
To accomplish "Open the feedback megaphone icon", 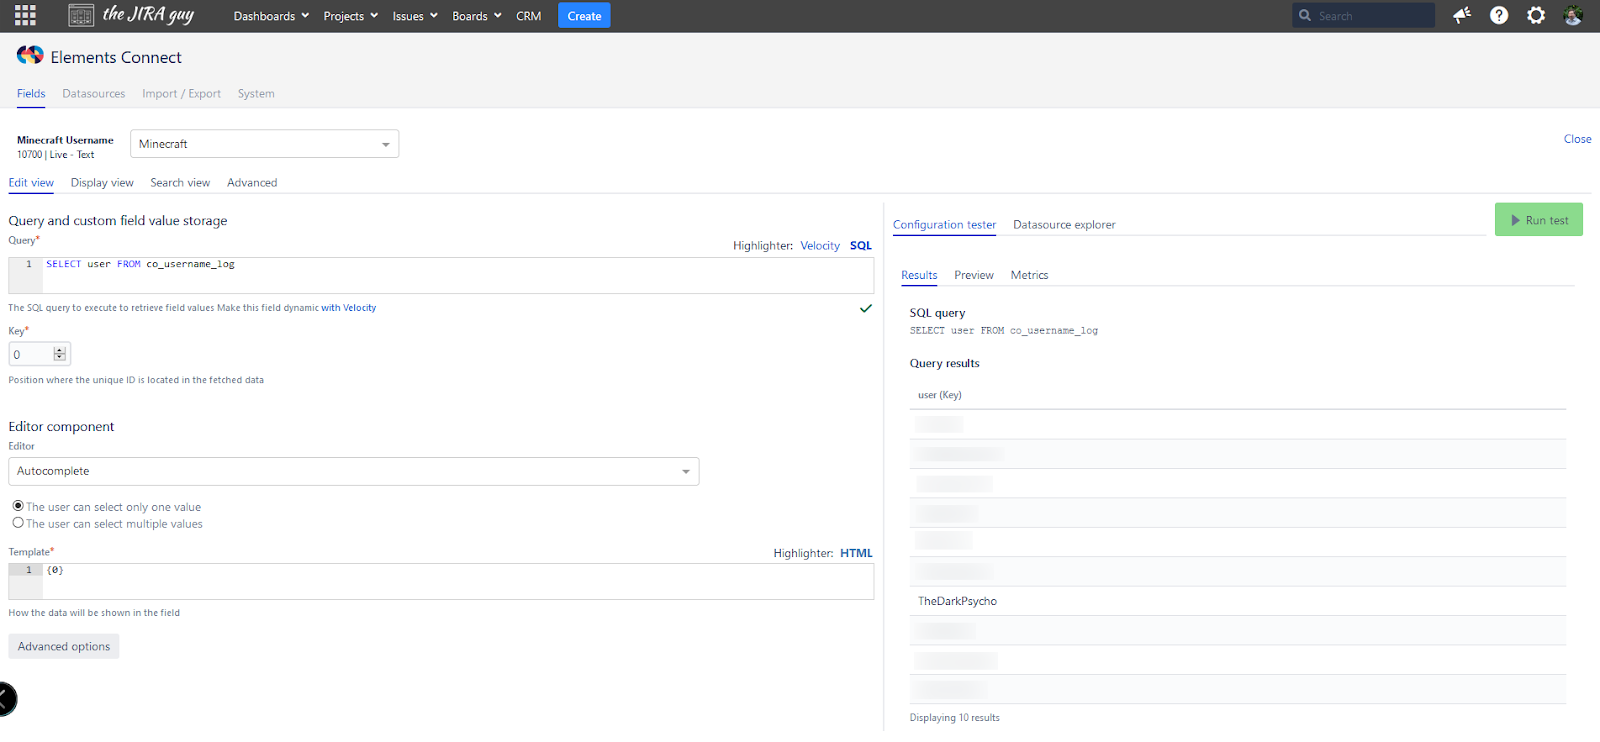I will click(x=1462, y=15).
